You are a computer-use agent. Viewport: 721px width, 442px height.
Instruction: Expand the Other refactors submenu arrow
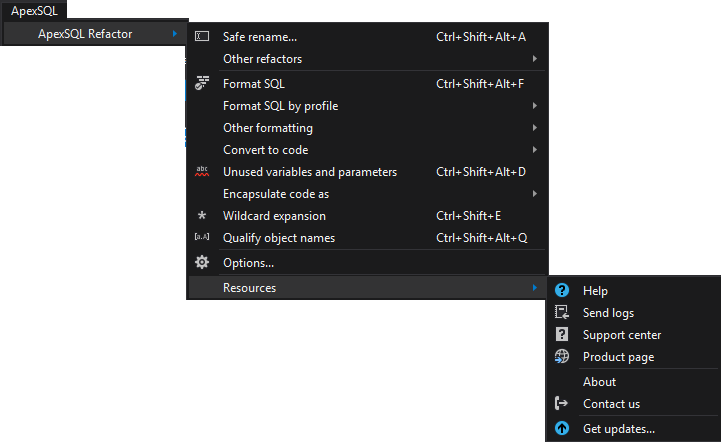(535, 58)
